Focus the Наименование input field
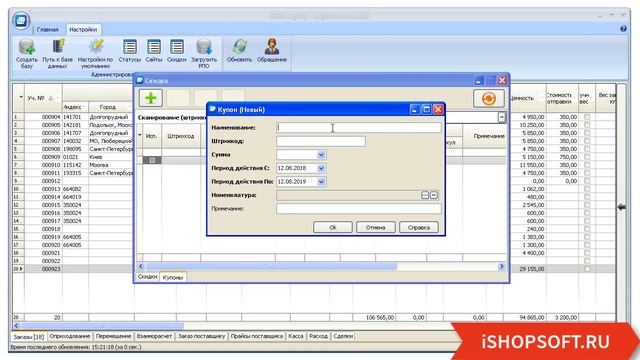This screenshot has width=640, height=360. point(359,128)
